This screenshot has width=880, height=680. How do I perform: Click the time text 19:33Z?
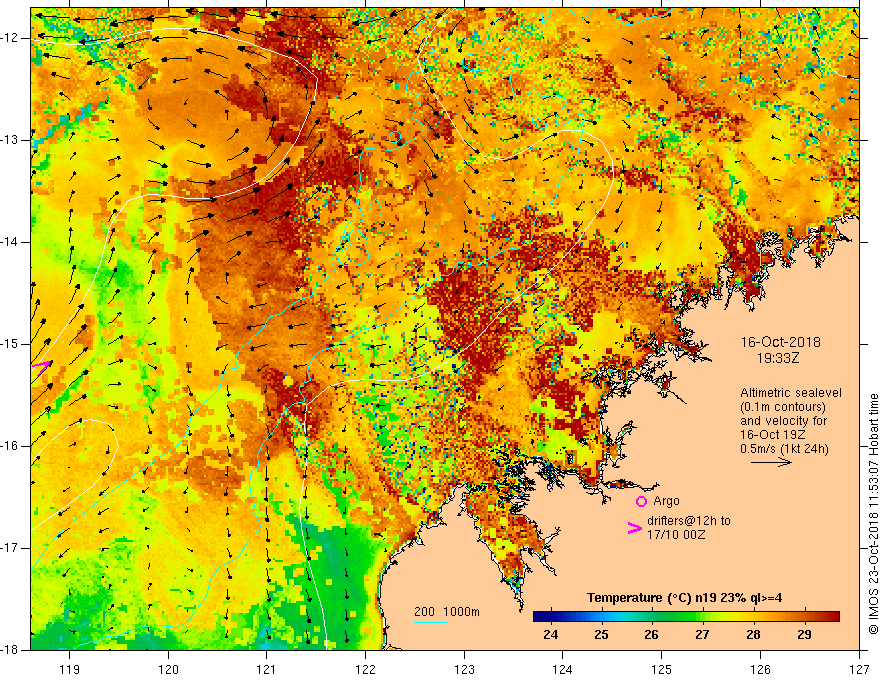click(777, 358)
